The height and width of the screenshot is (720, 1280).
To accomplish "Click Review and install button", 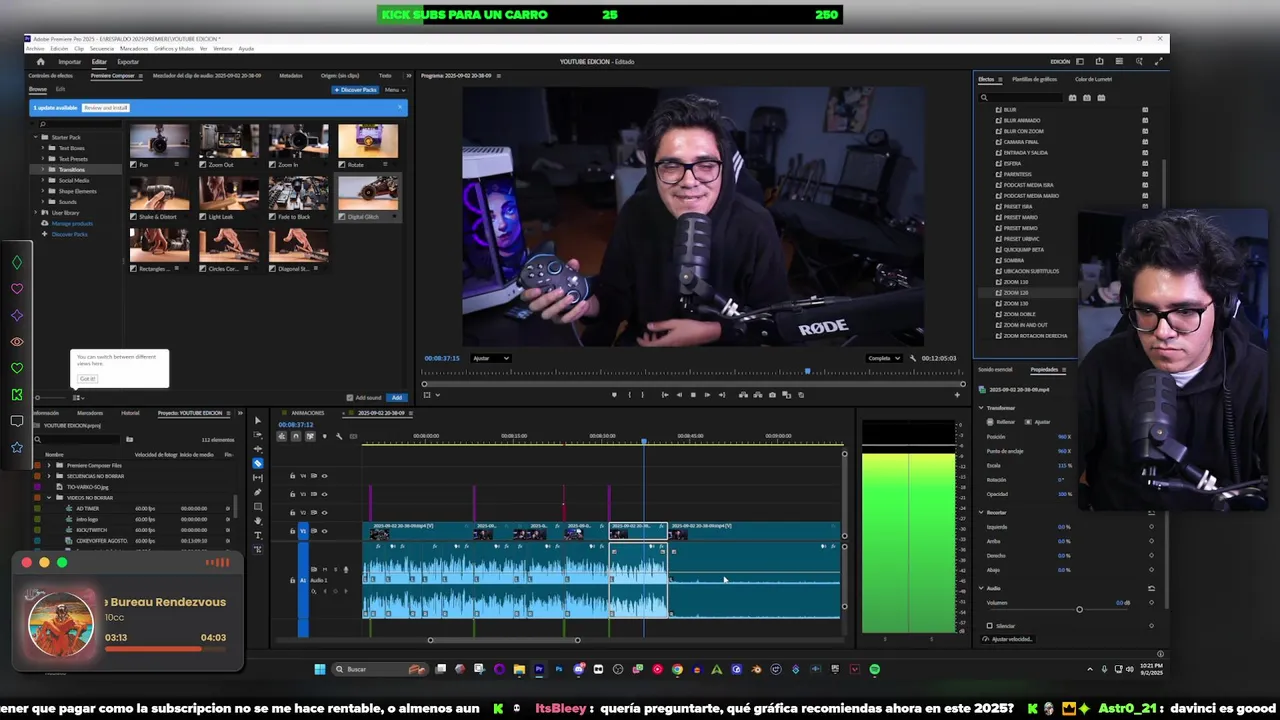I will (105, 107).
